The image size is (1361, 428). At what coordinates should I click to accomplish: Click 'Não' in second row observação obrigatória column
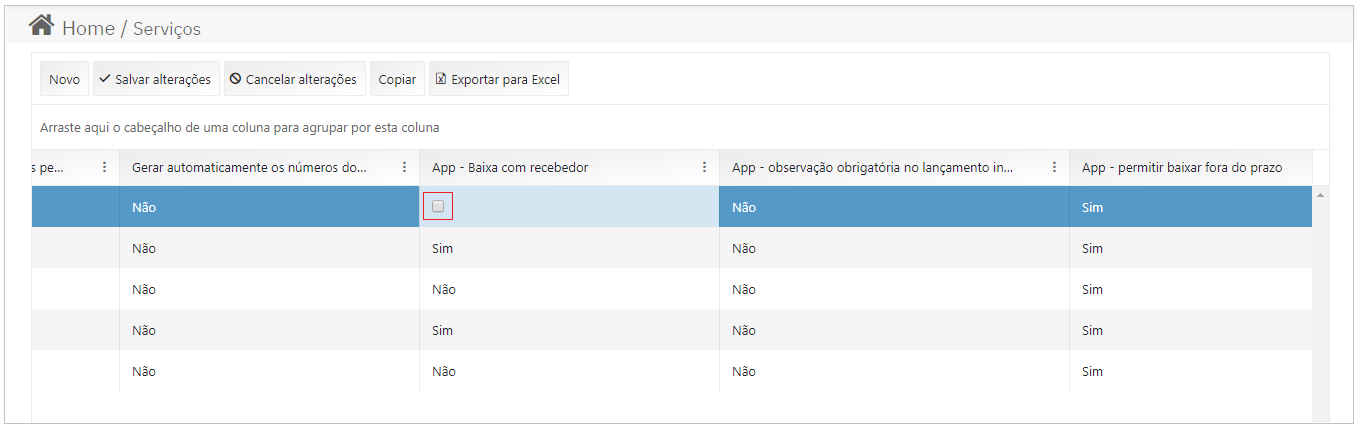(744, 248)
